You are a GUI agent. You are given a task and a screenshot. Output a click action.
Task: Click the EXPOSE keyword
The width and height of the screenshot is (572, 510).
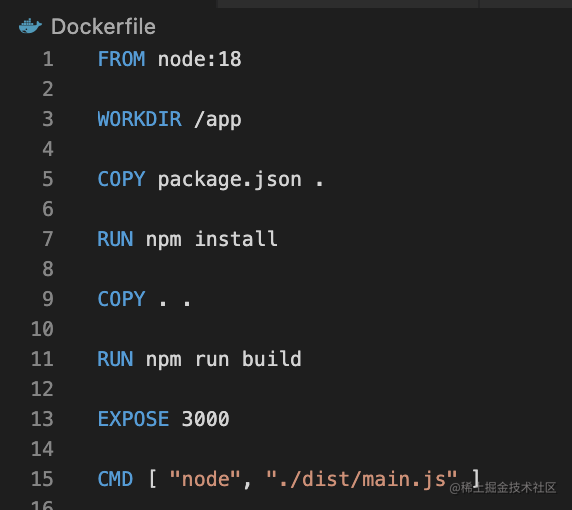click(133, 419)
